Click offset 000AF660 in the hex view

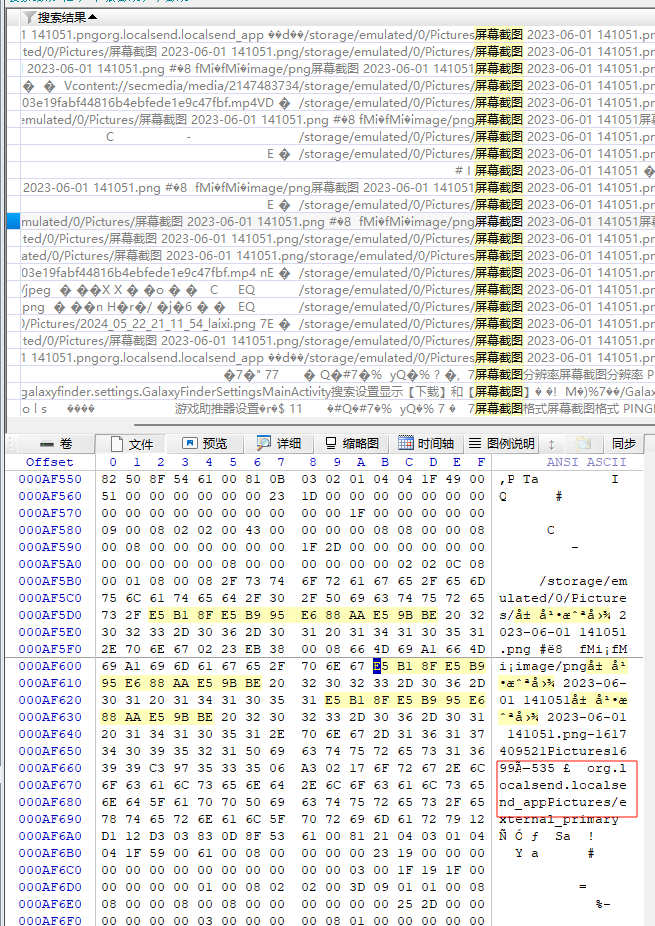point(50,768)
